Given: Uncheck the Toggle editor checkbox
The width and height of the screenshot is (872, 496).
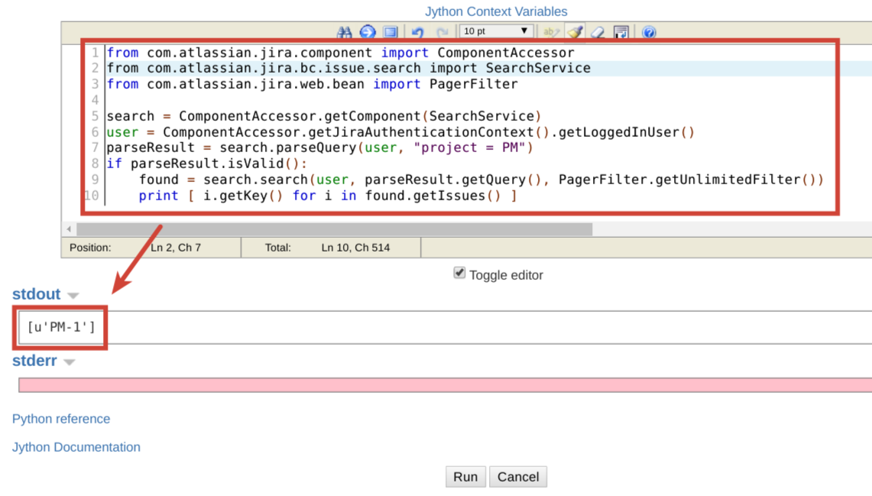Looking at the screenshot, I should tap(459, 273).
